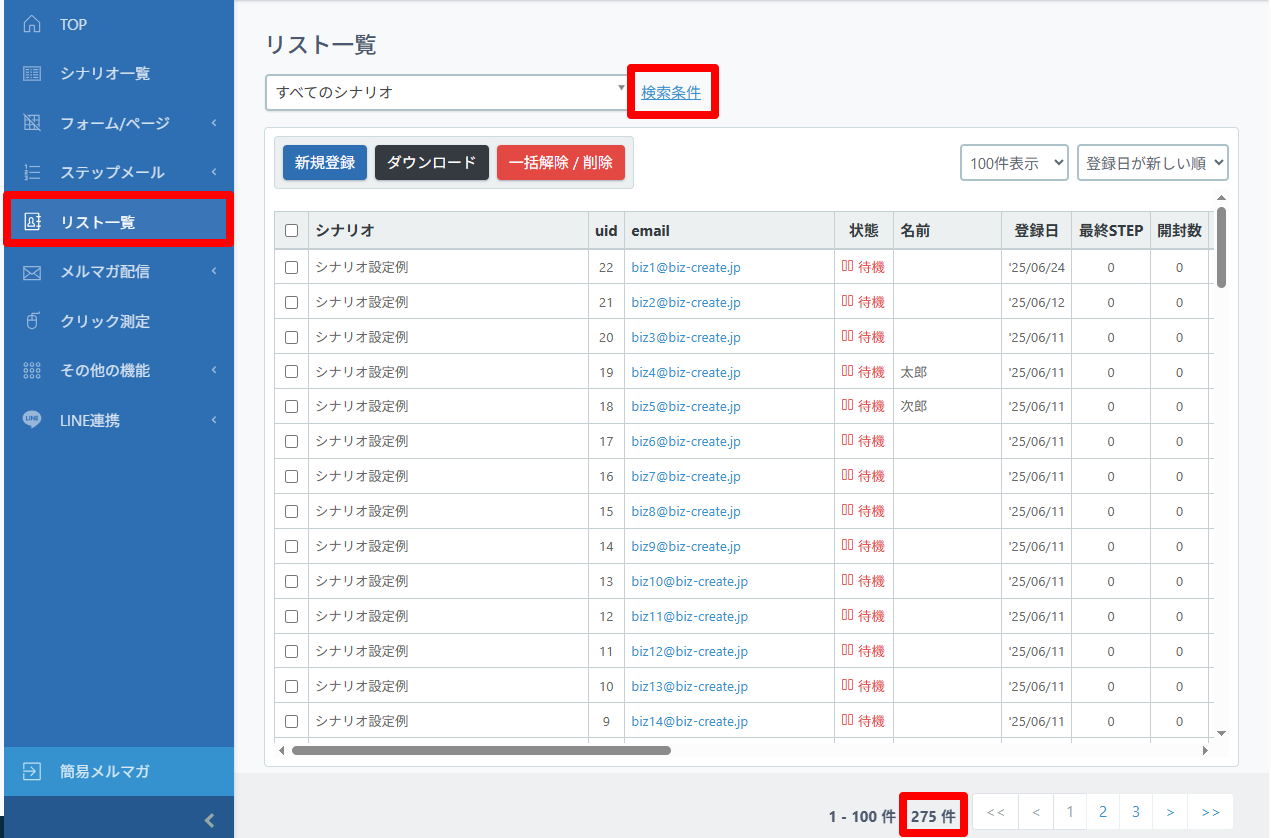Open the biz14@biz-create.jp email link
This screenshot has height=838, width=1271.
(x=690, y=721)
